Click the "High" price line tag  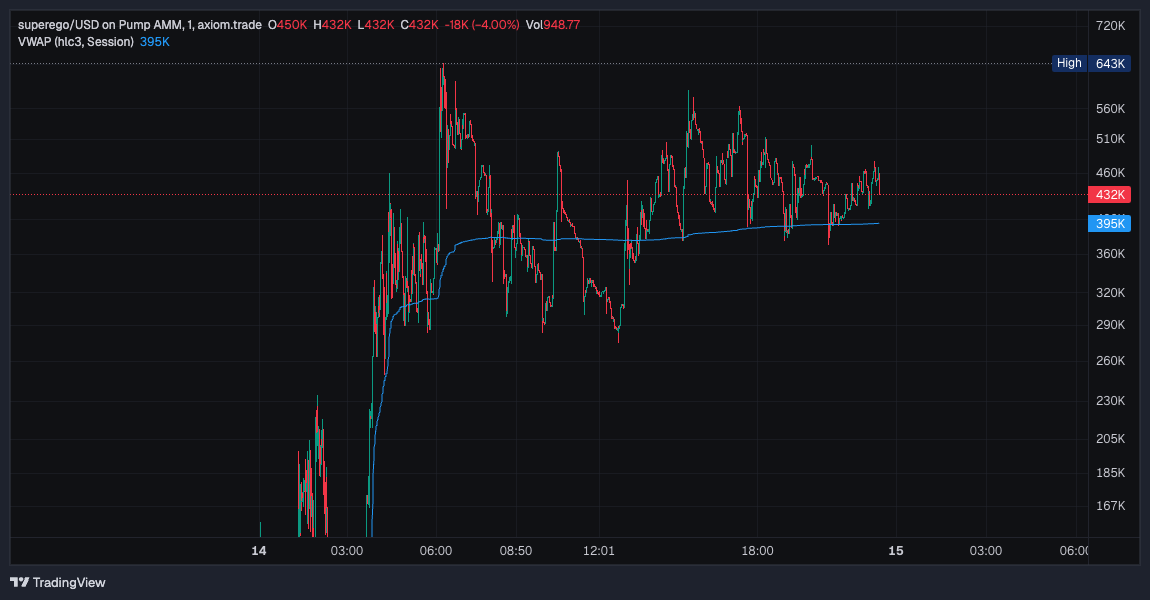click(x=1069, y=63)
